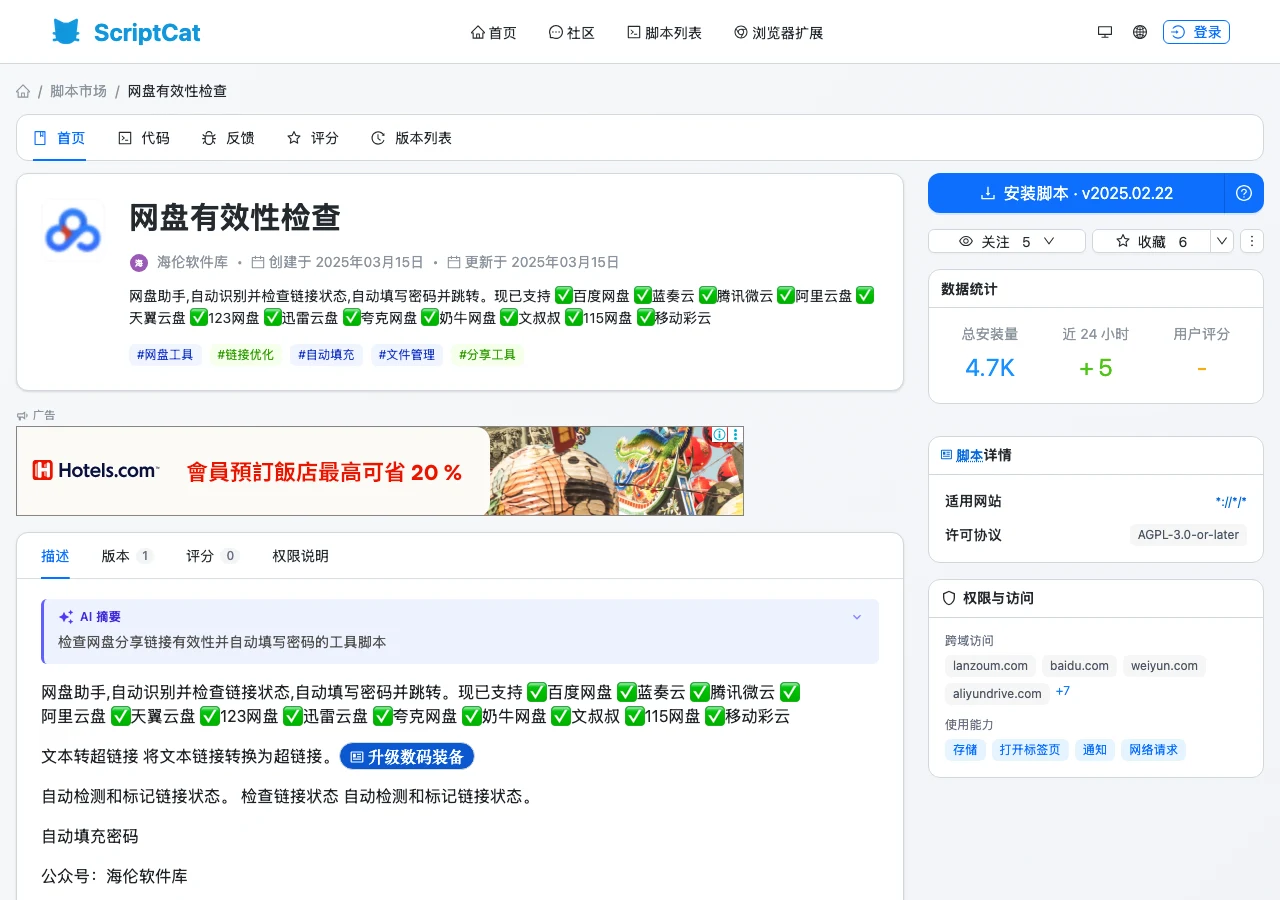Click the 权限与访问 shield icon
The width and height of the screenshot is (1280, 900).
[x=950, y=598]
